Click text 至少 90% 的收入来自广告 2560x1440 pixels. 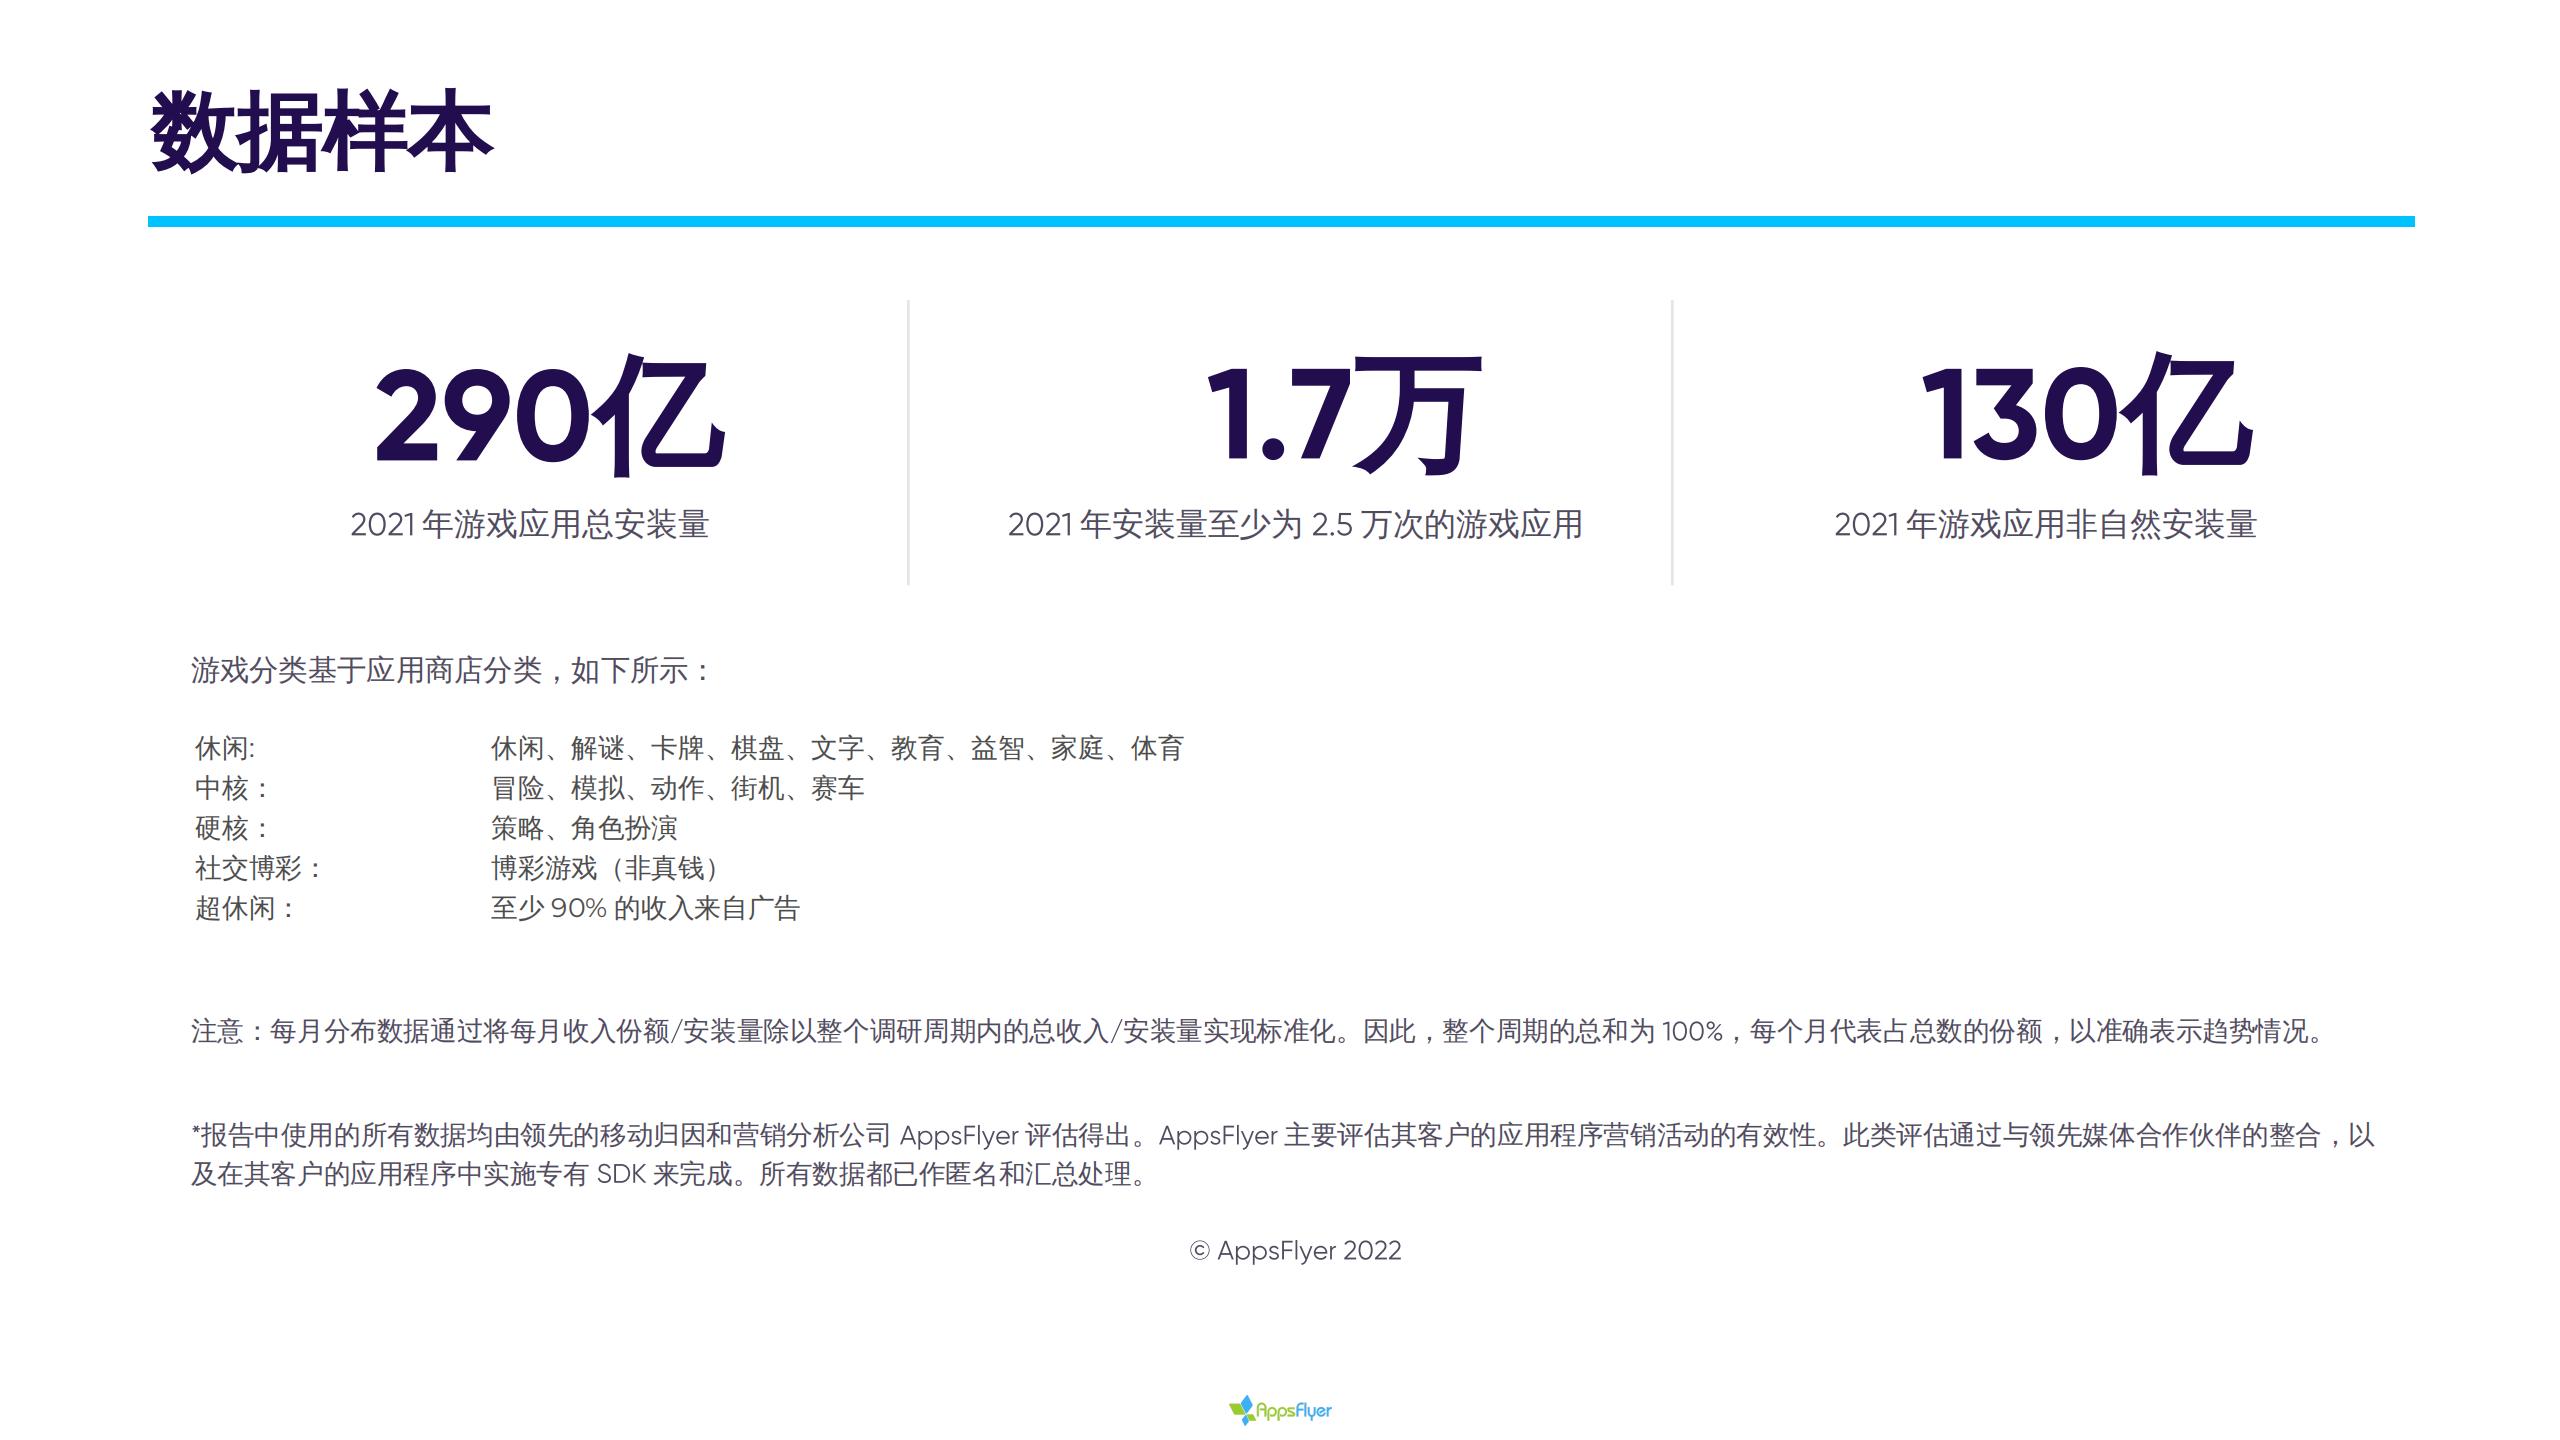[645, 908]
